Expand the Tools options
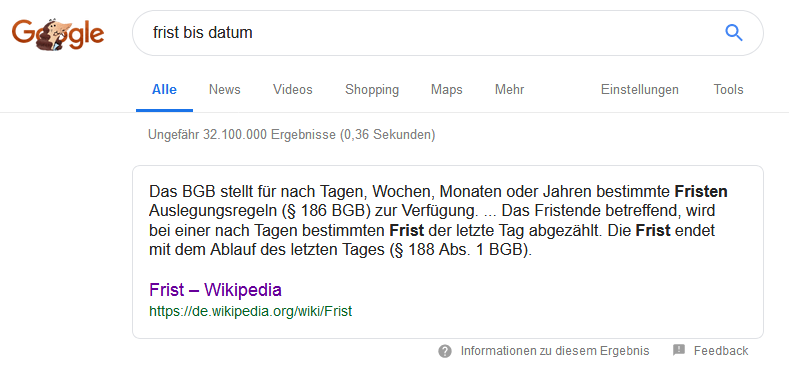Screen dimensions: 789x377 (728, 90)
